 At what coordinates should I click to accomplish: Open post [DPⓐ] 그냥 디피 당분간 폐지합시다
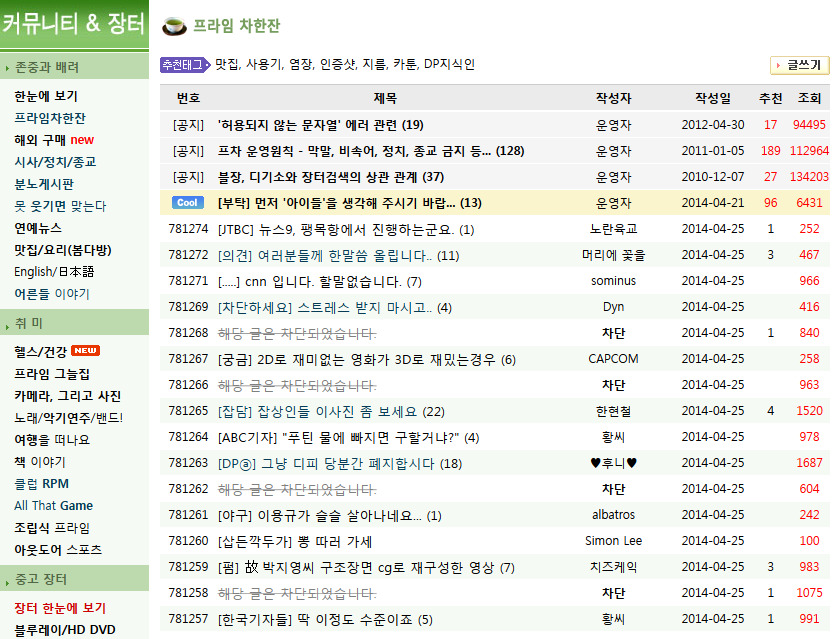(340, 463)
